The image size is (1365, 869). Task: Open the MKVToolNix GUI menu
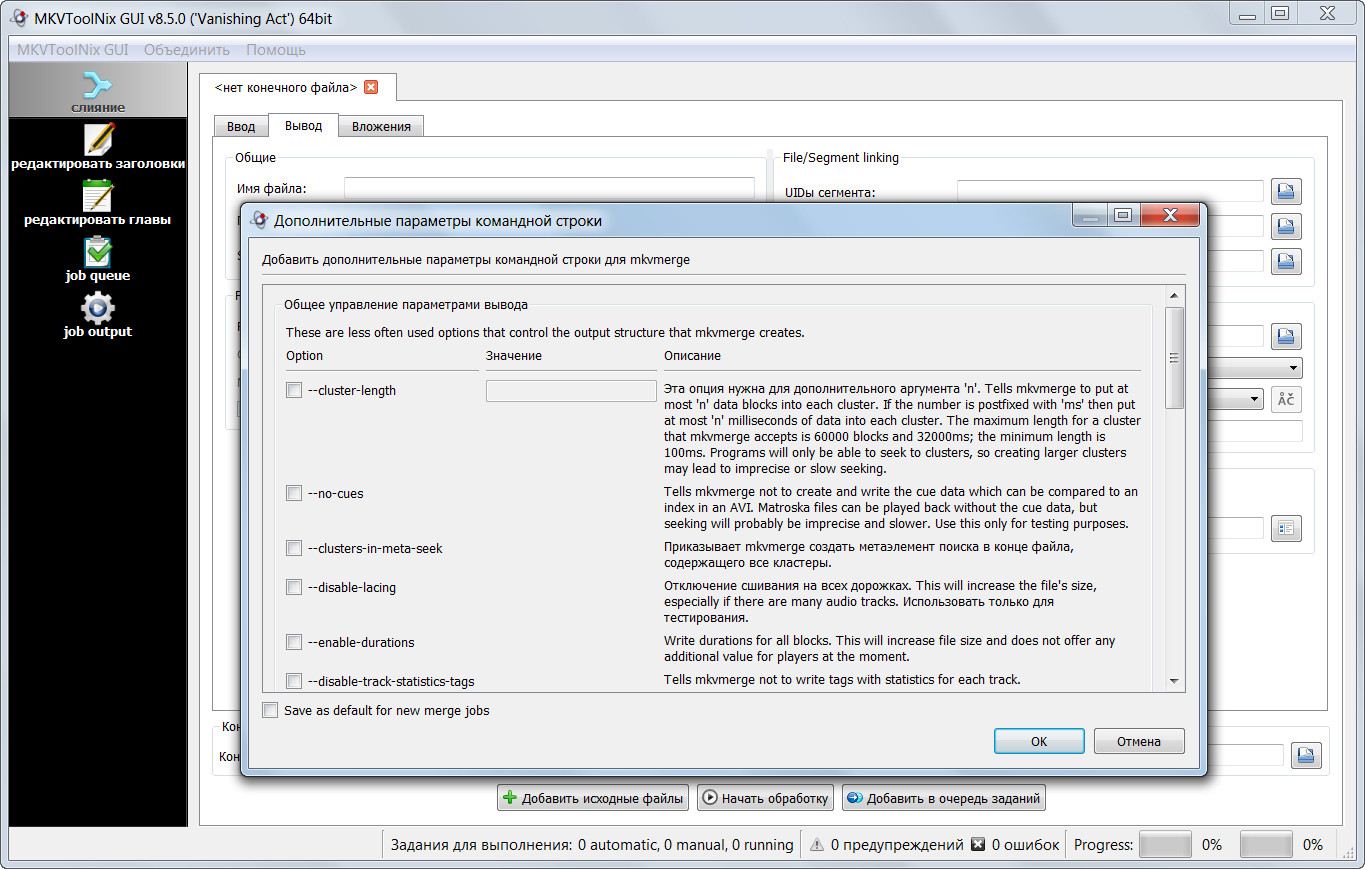pos(72,49)
